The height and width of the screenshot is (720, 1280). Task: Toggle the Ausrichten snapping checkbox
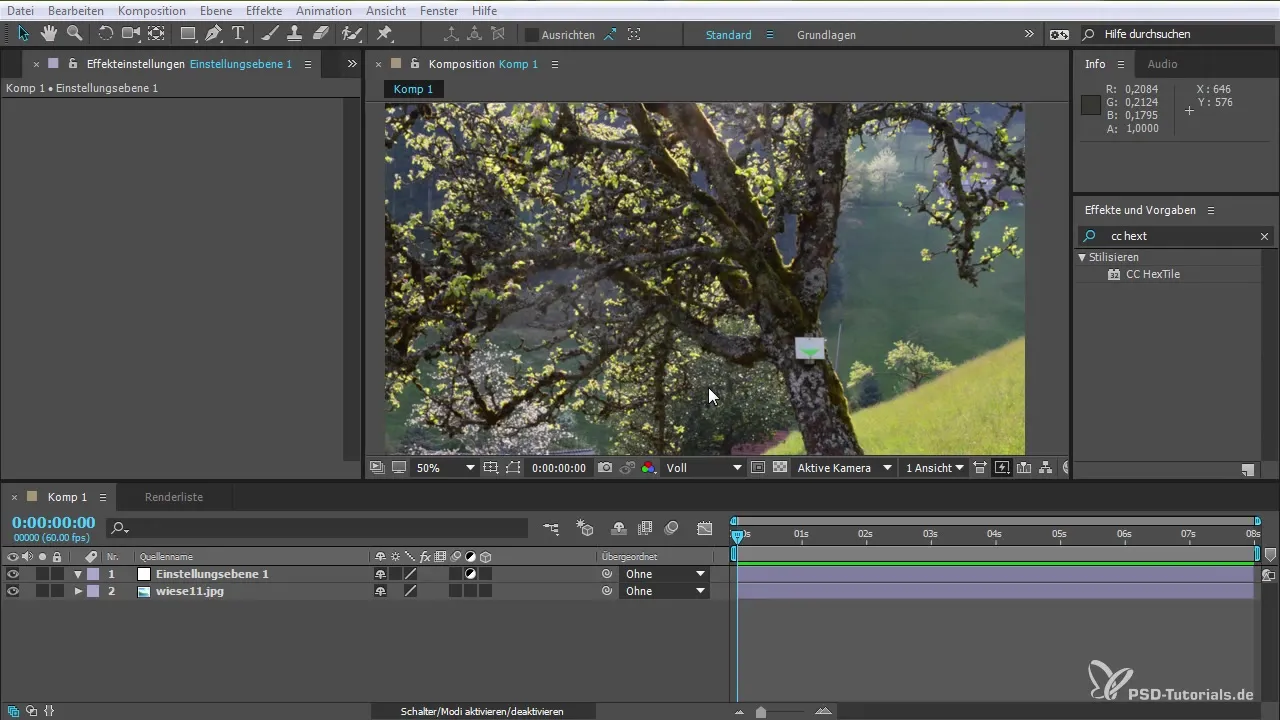(532, 34)
